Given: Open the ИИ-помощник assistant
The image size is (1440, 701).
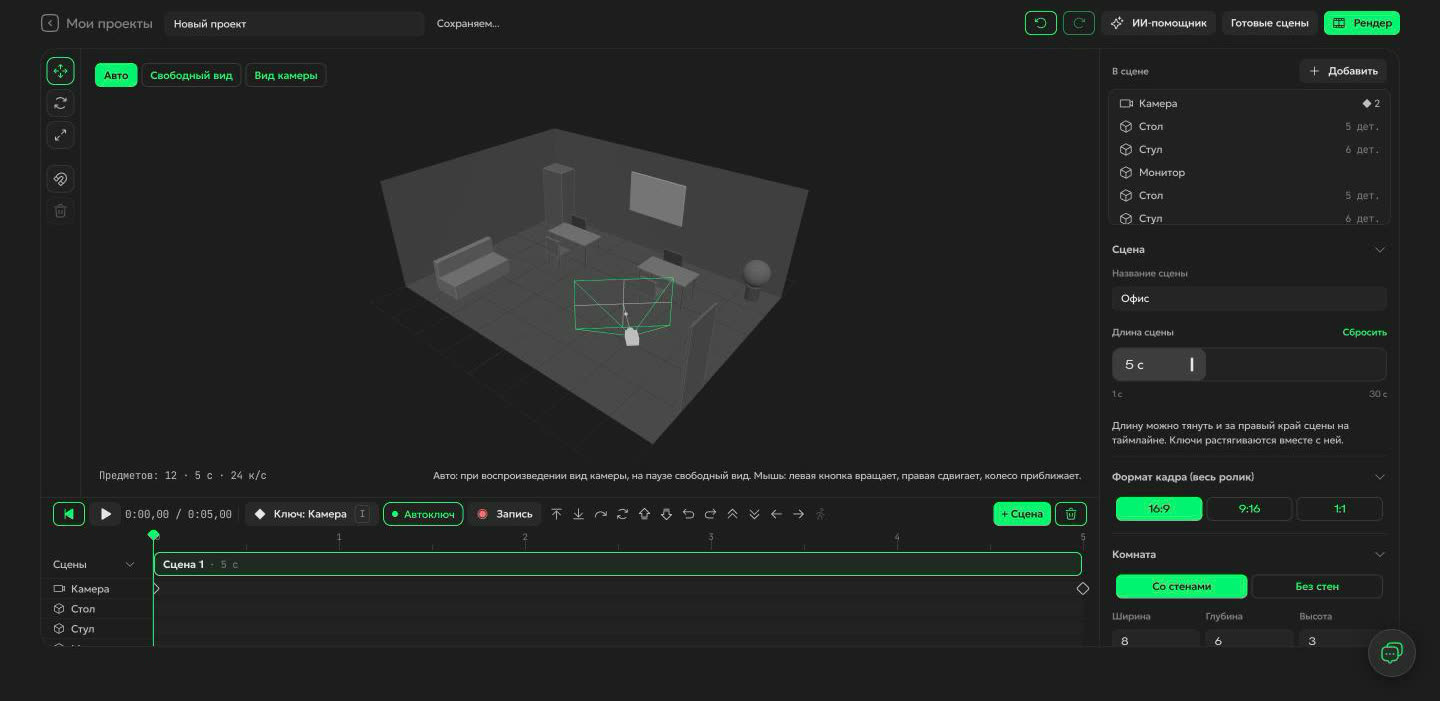Looking at the screenshot, I should (1158, 23).
